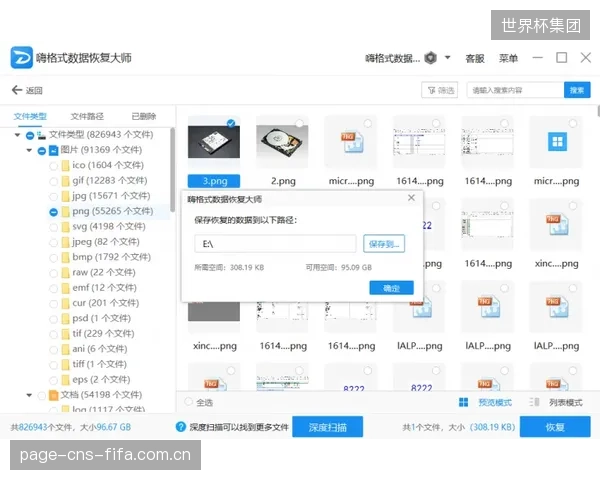This screenshot has height=480, width=600.
Task: Click the 保存到... browse button
Action: click(x=384, y=244)
